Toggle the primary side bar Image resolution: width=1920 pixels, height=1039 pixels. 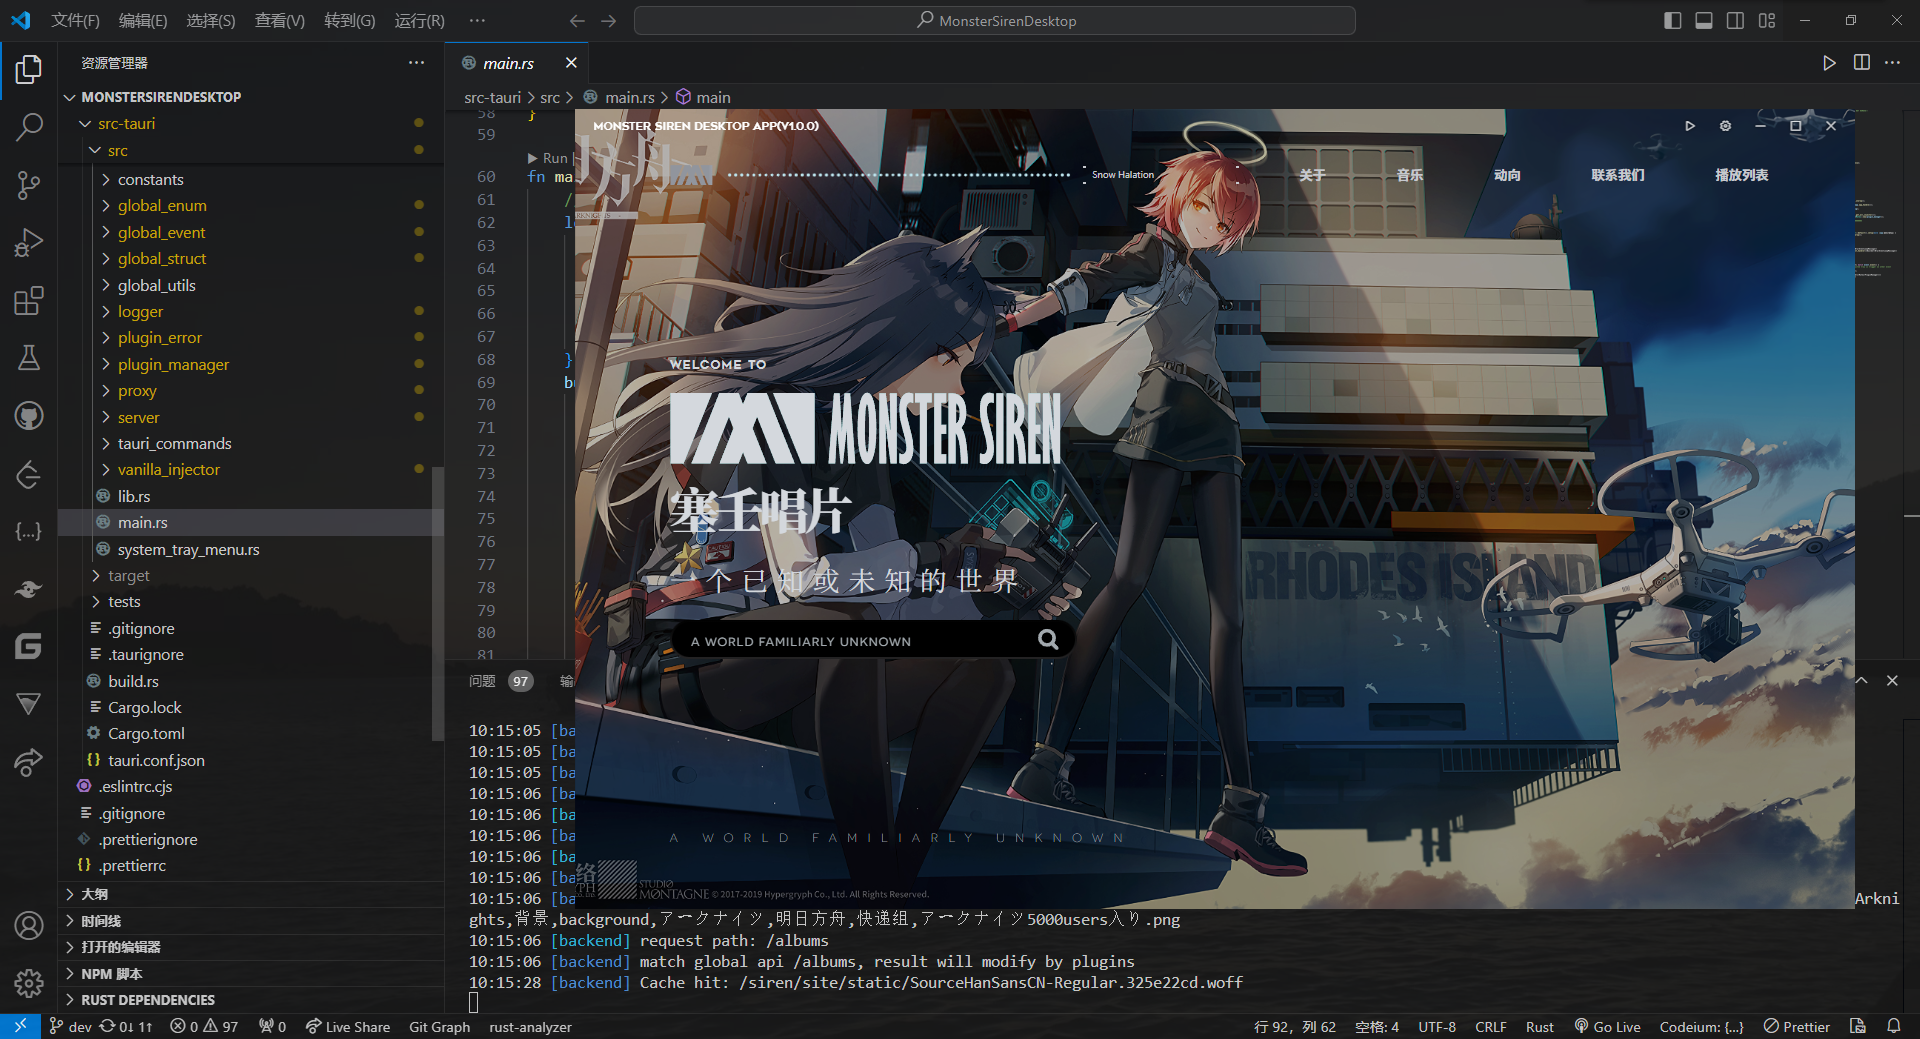[1672, 20]
